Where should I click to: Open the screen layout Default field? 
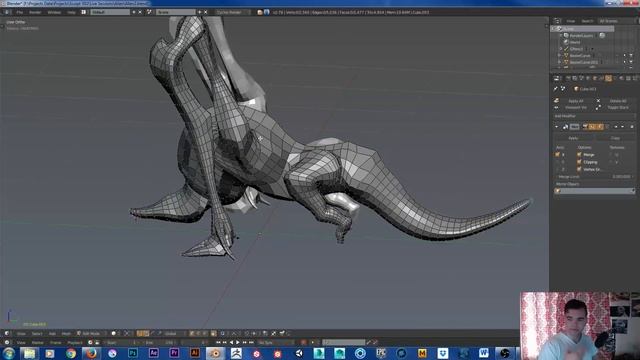110,12
